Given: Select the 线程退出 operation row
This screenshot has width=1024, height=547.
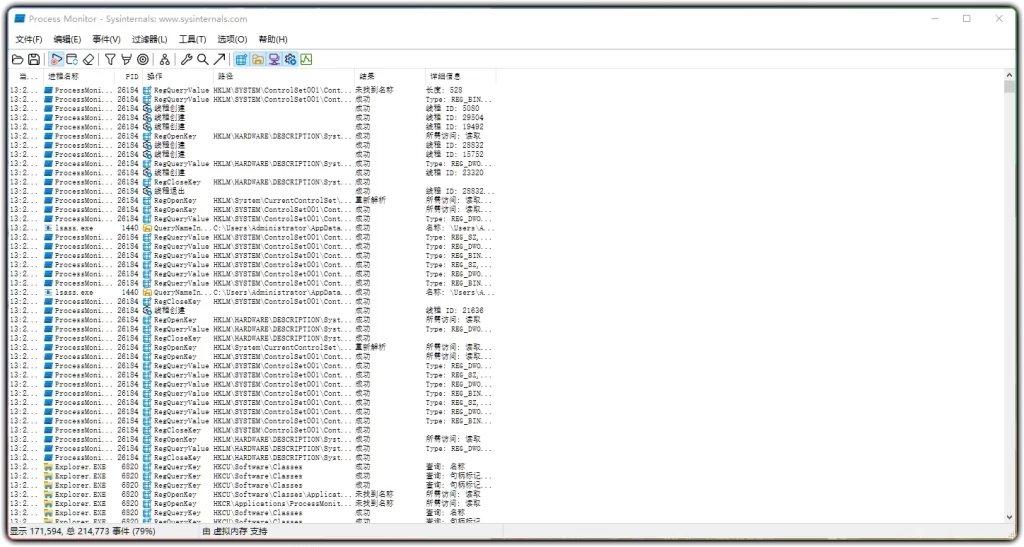Looking at the screenshot, I should click(x=252, y=191).
